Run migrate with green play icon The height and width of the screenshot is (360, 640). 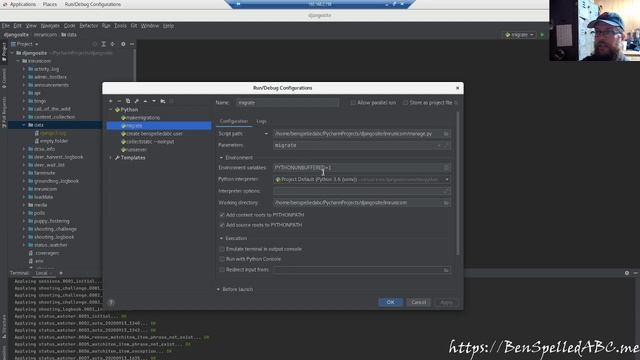tap(542, 35)
